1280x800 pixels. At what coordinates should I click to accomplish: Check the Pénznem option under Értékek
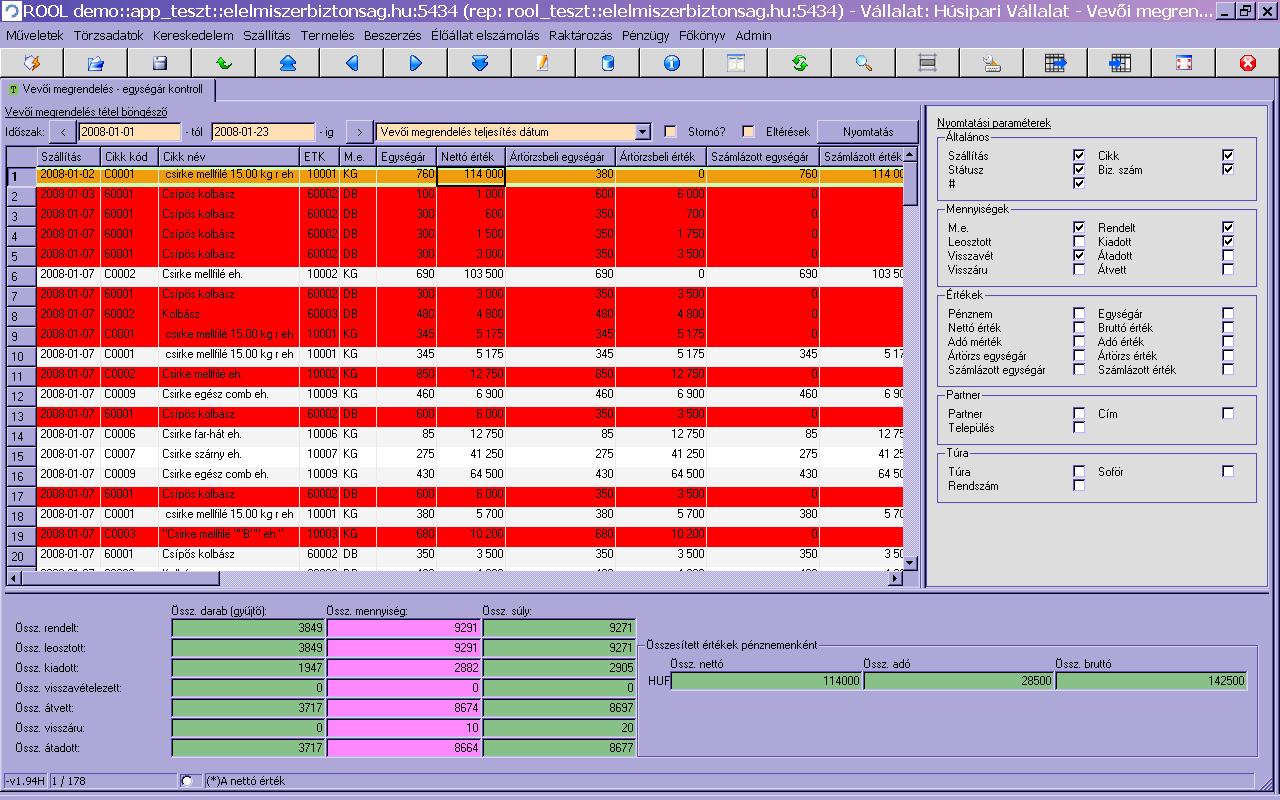1079,314
